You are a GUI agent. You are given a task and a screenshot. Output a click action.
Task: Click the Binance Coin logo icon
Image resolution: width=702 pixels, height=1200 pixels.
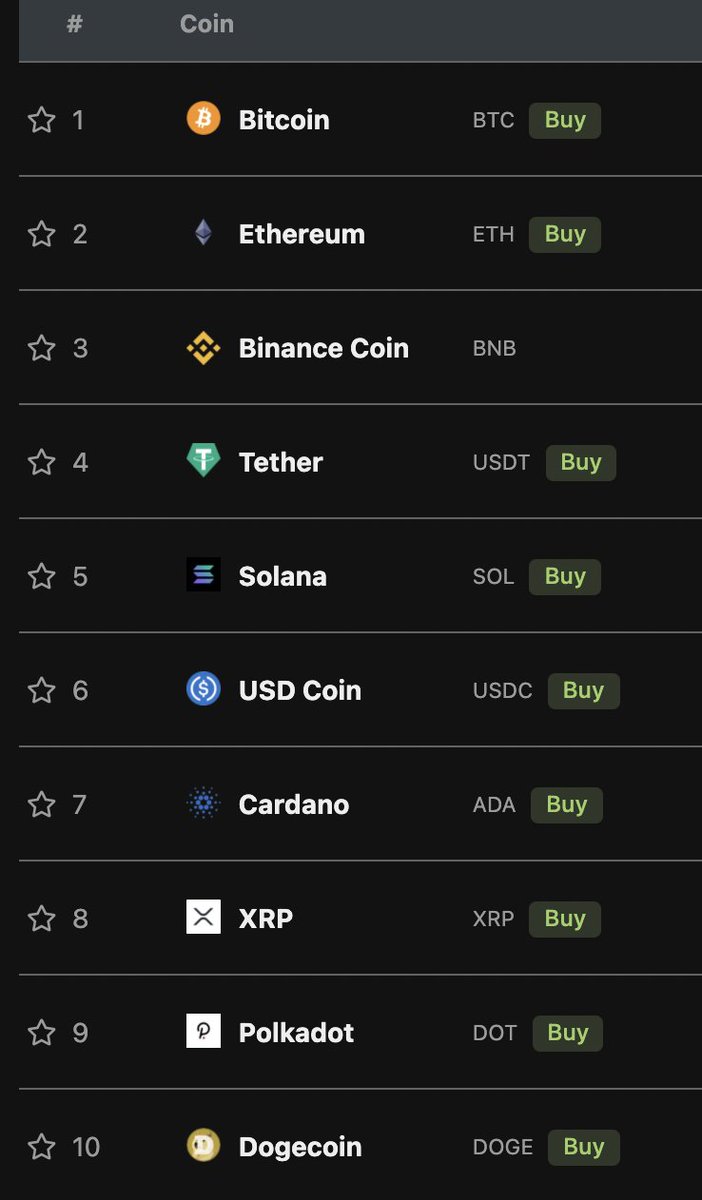coord(203,347)
